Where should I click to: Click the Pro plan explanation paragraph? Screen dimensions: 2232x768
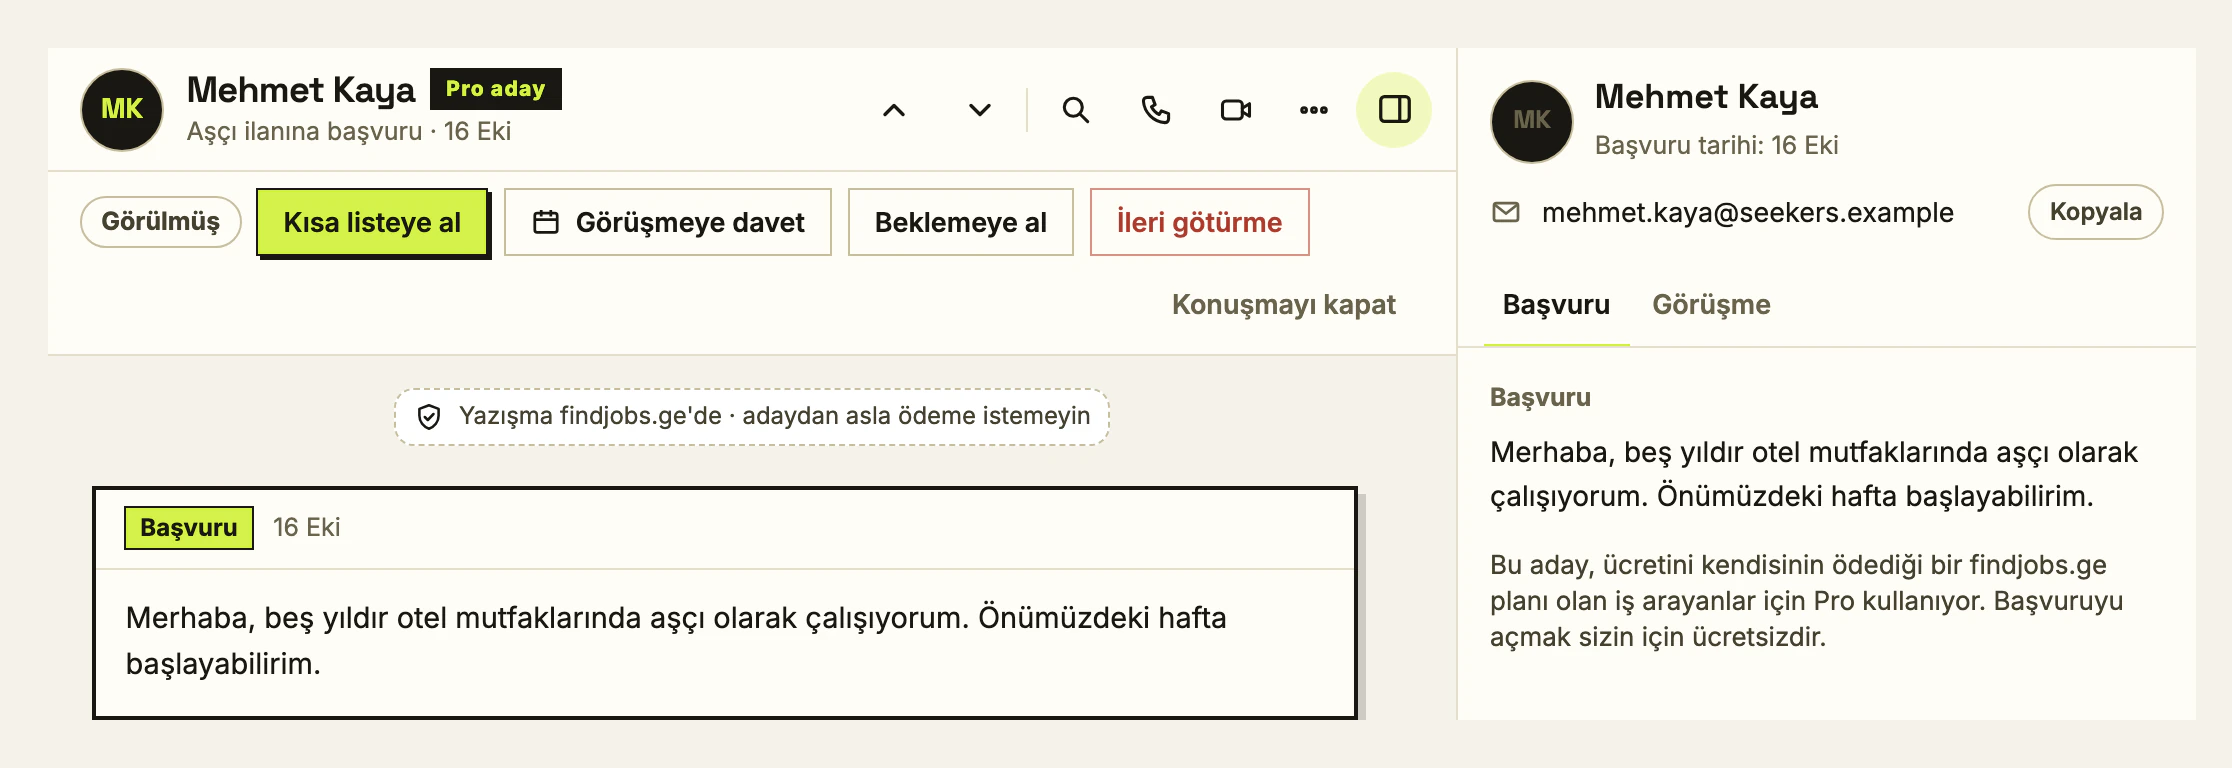pyautogui.click(x=1807, y=601)
